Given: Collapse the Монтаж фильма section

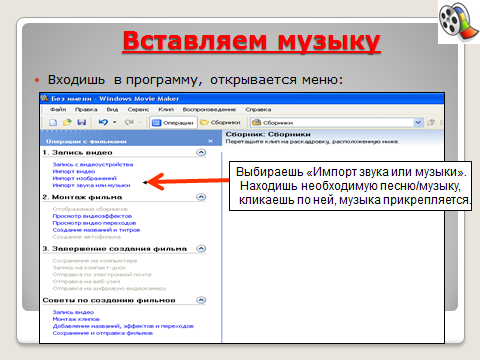Looking at the screenshot, I should tap(201, 197).
